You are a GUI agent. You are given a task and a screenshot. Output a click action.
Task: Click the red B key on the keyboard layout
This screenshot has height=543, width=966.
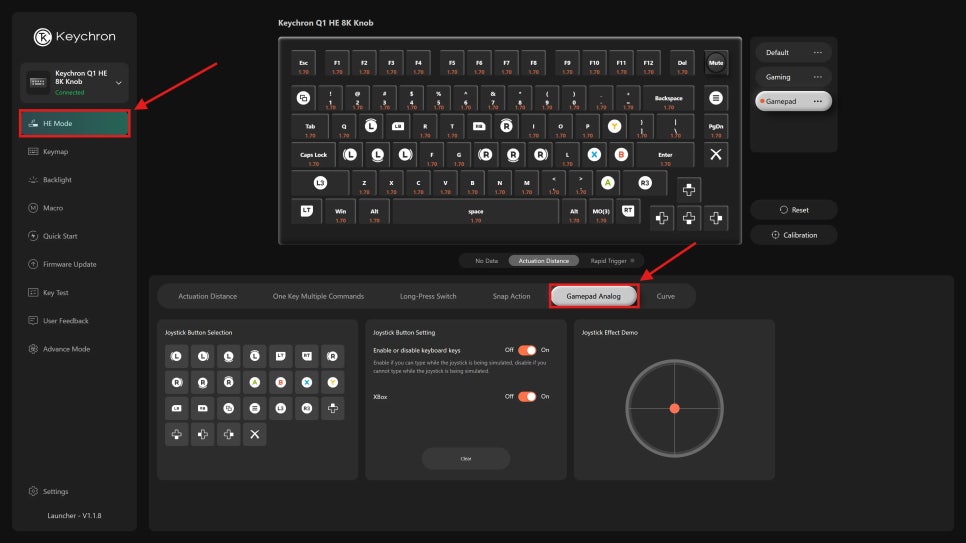(x=621, y=155)
